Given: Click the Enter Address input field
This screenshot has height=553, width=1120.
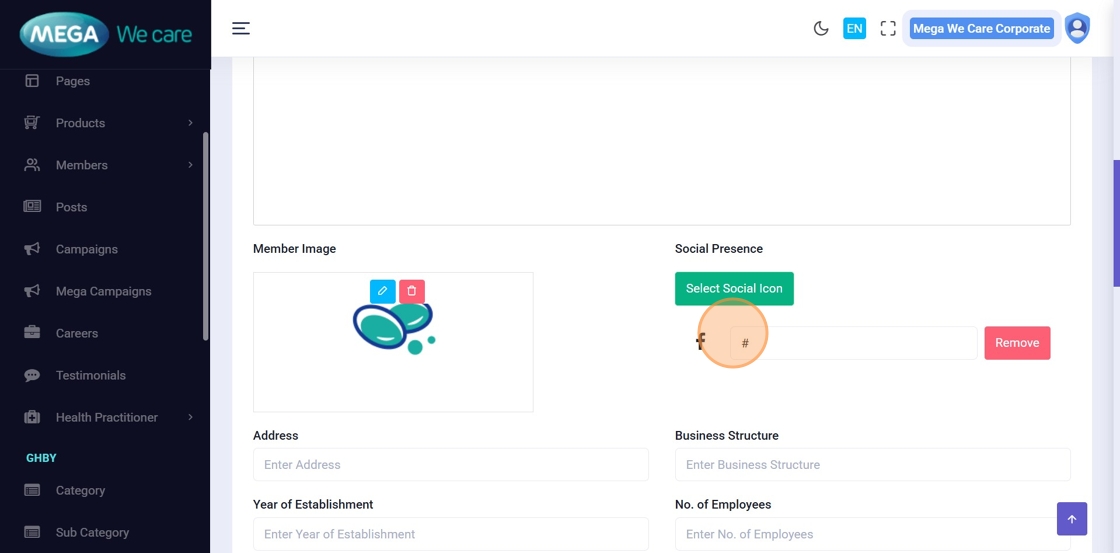Looking at the screenshot, I should (x=450, y=465).
